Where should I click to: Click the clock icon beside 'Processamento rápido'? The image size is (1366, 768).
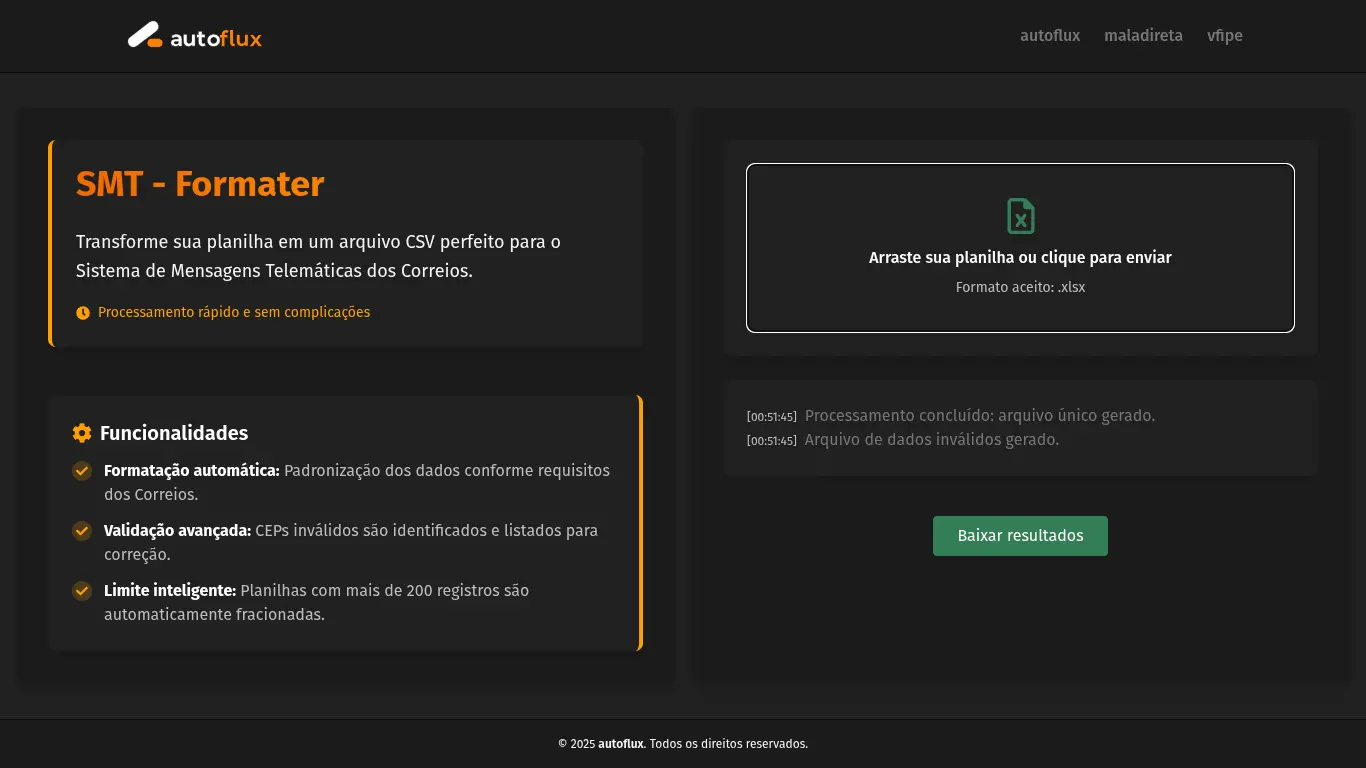click(82, 312)
